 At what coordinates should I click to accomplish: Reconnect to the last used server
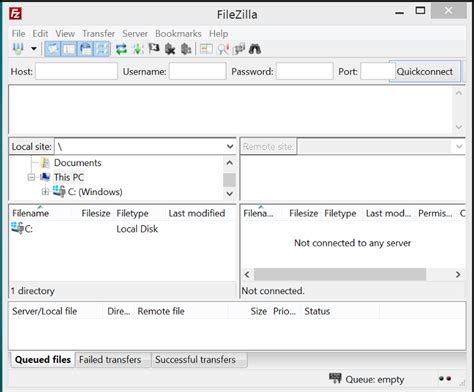point(186,49)
